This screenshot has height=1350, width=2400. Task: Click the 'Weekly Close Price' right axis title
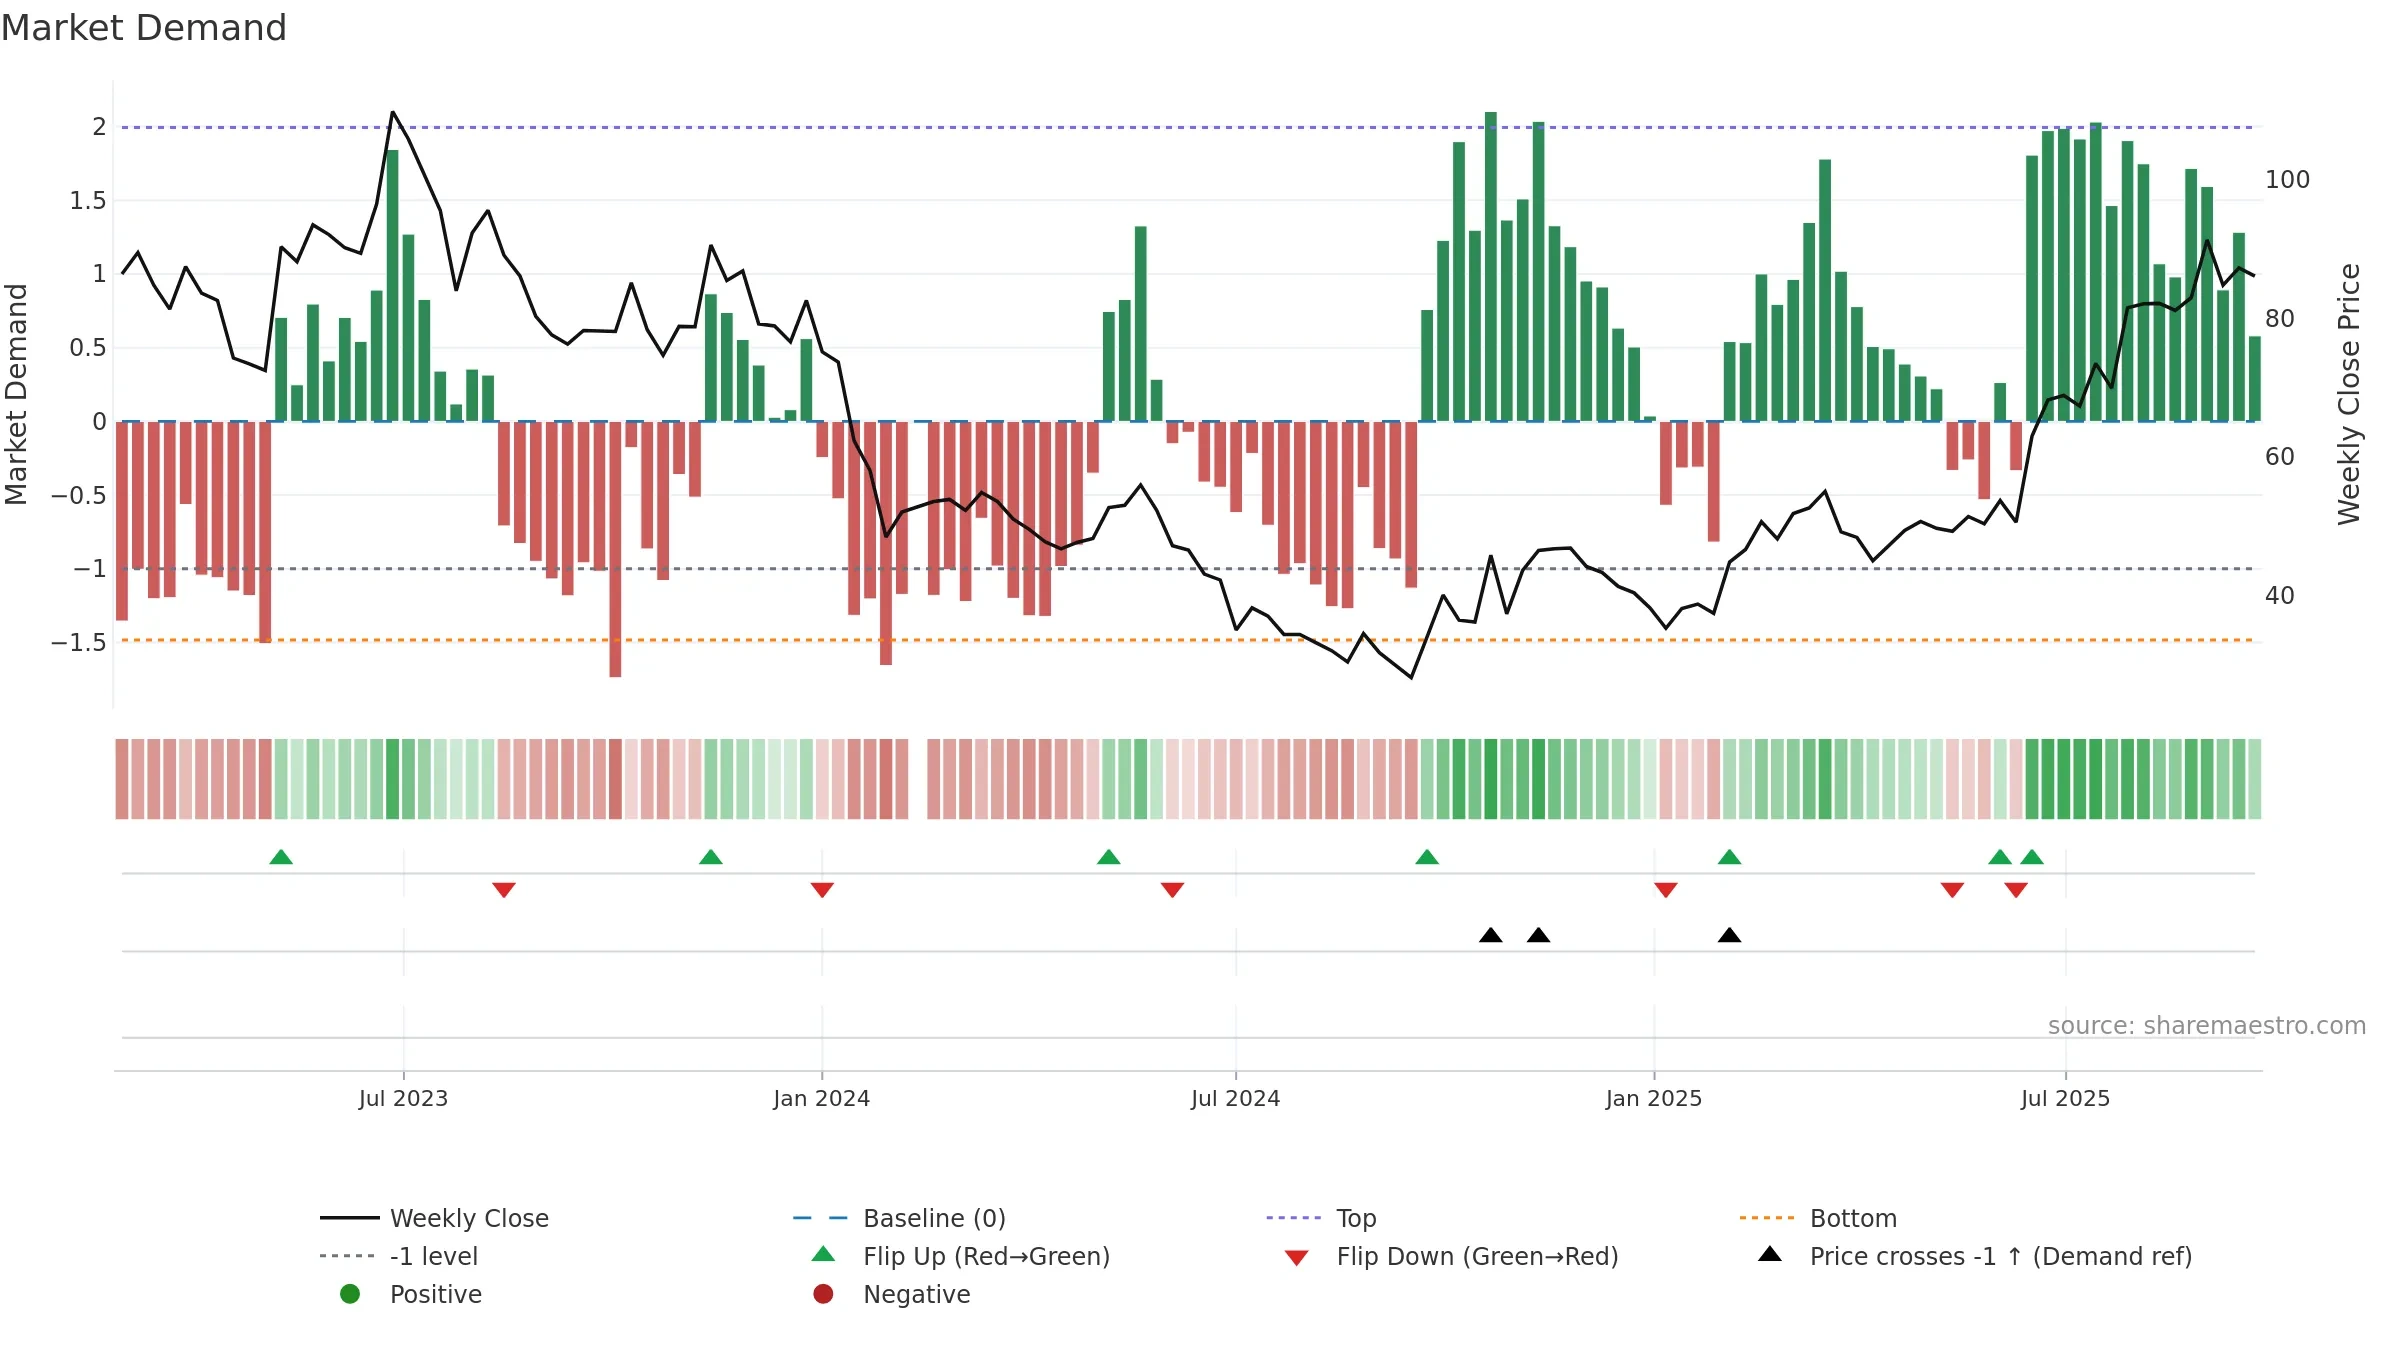(x=2349, y=394)
